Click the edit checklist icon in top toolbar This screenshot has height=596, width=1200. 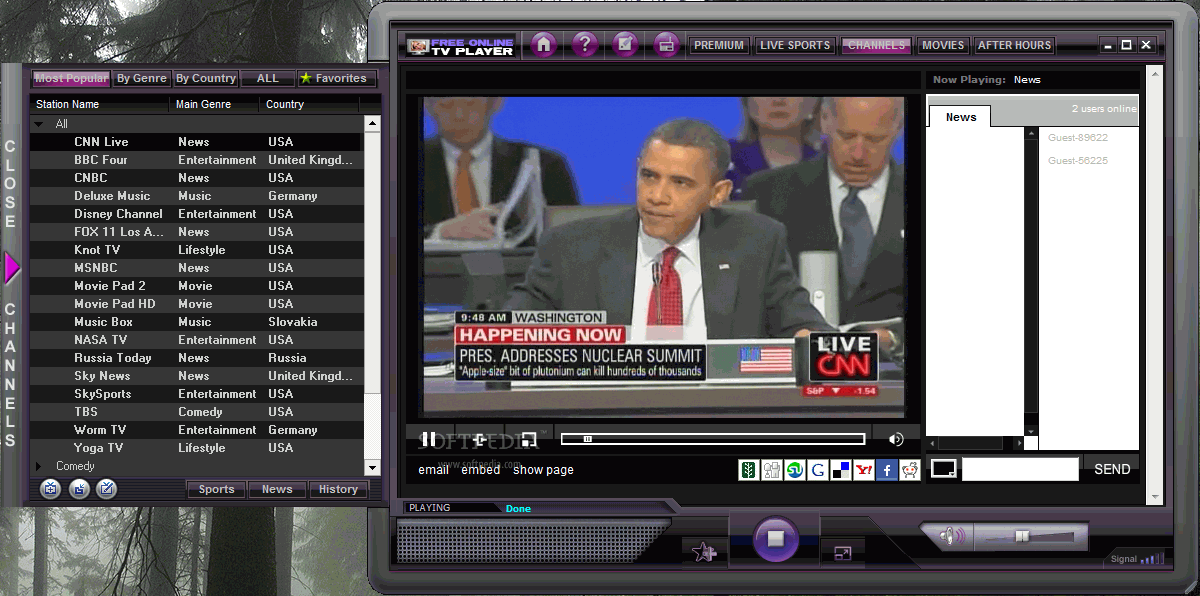coord(625,45)
